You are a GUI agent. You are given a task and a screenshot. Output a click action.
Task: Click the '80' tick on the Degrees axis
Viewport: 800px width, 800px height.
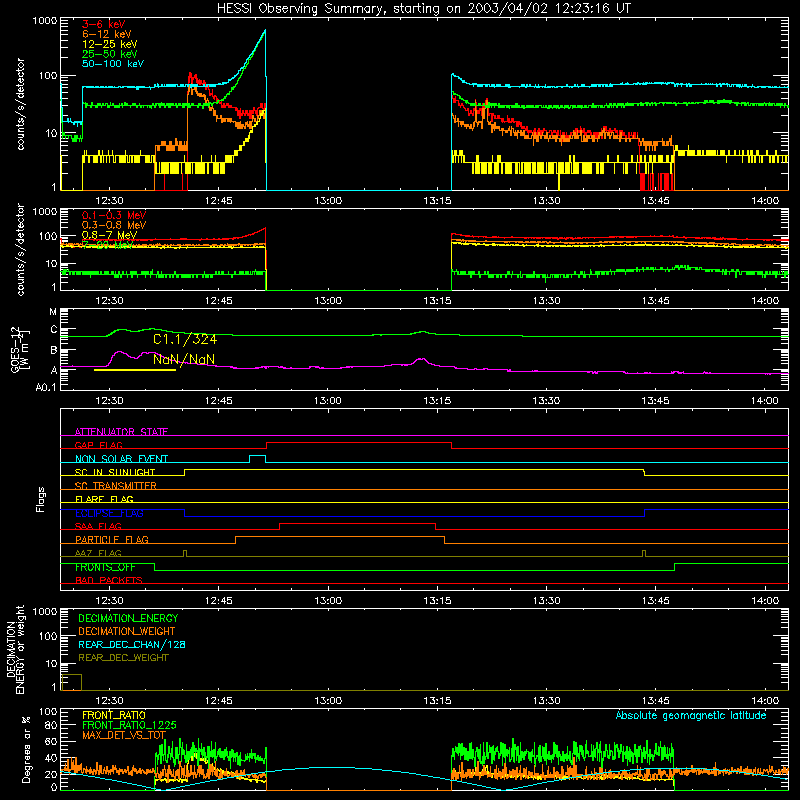pyautogui.click(x=51, y=725)
